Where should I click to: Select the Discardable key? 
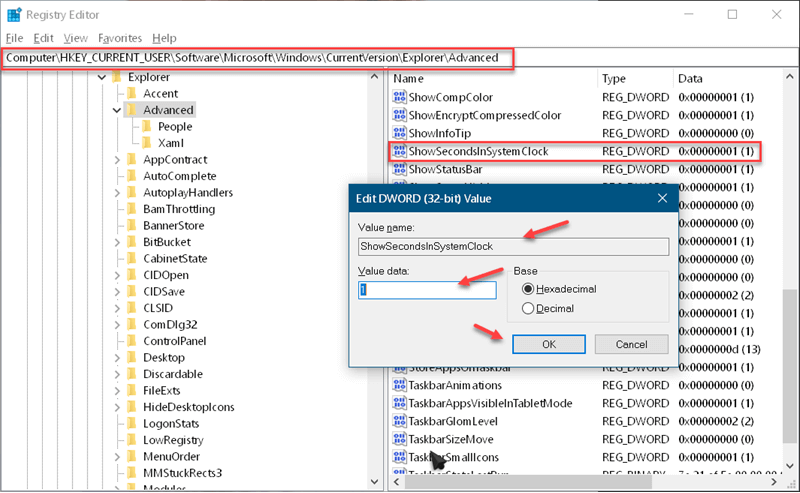[x=172, y=374]
